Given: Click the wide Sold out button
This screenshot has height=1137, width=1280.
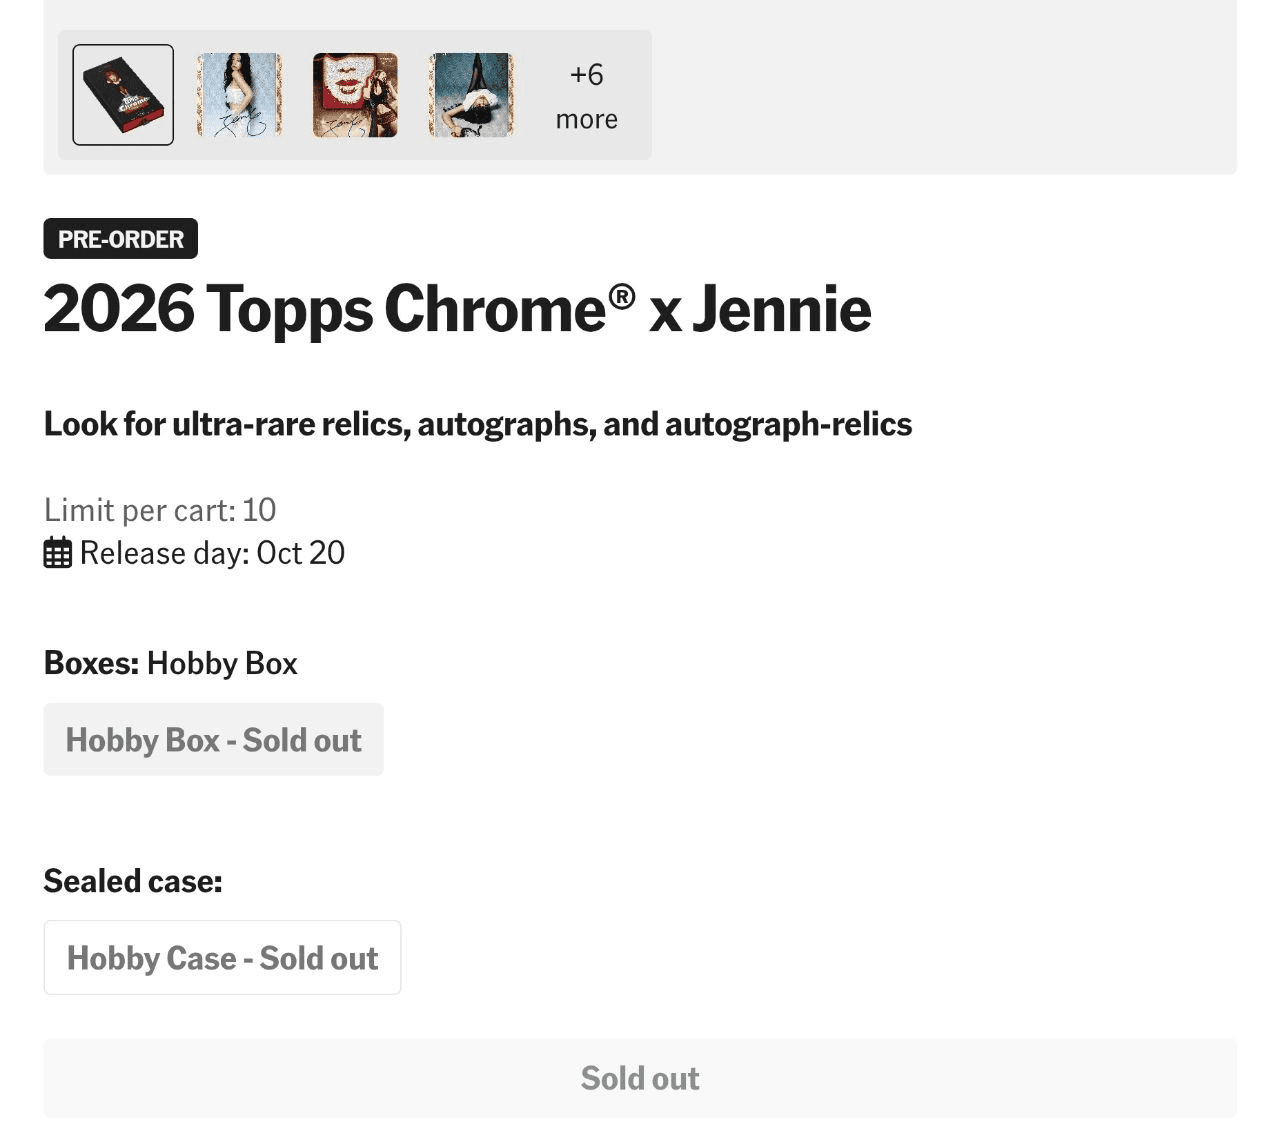Looking at the screenshot, I should click(640, 1078).
